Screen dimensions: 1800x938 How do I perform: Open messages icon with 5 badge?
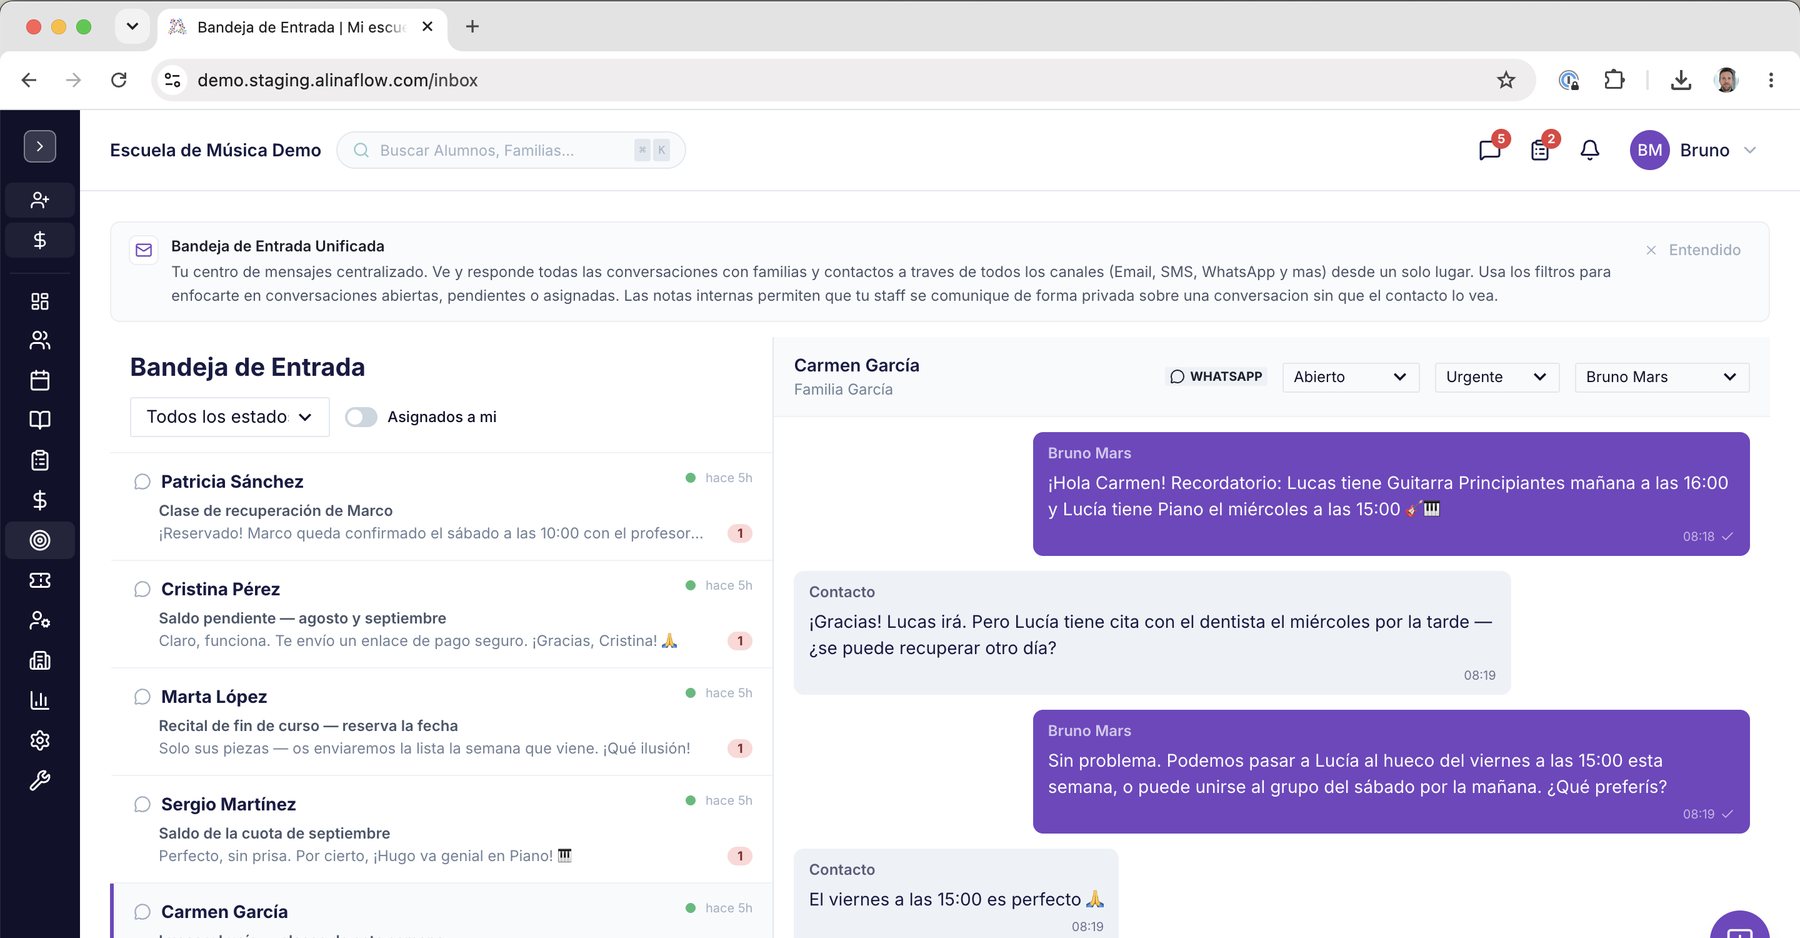[1490, 150]
